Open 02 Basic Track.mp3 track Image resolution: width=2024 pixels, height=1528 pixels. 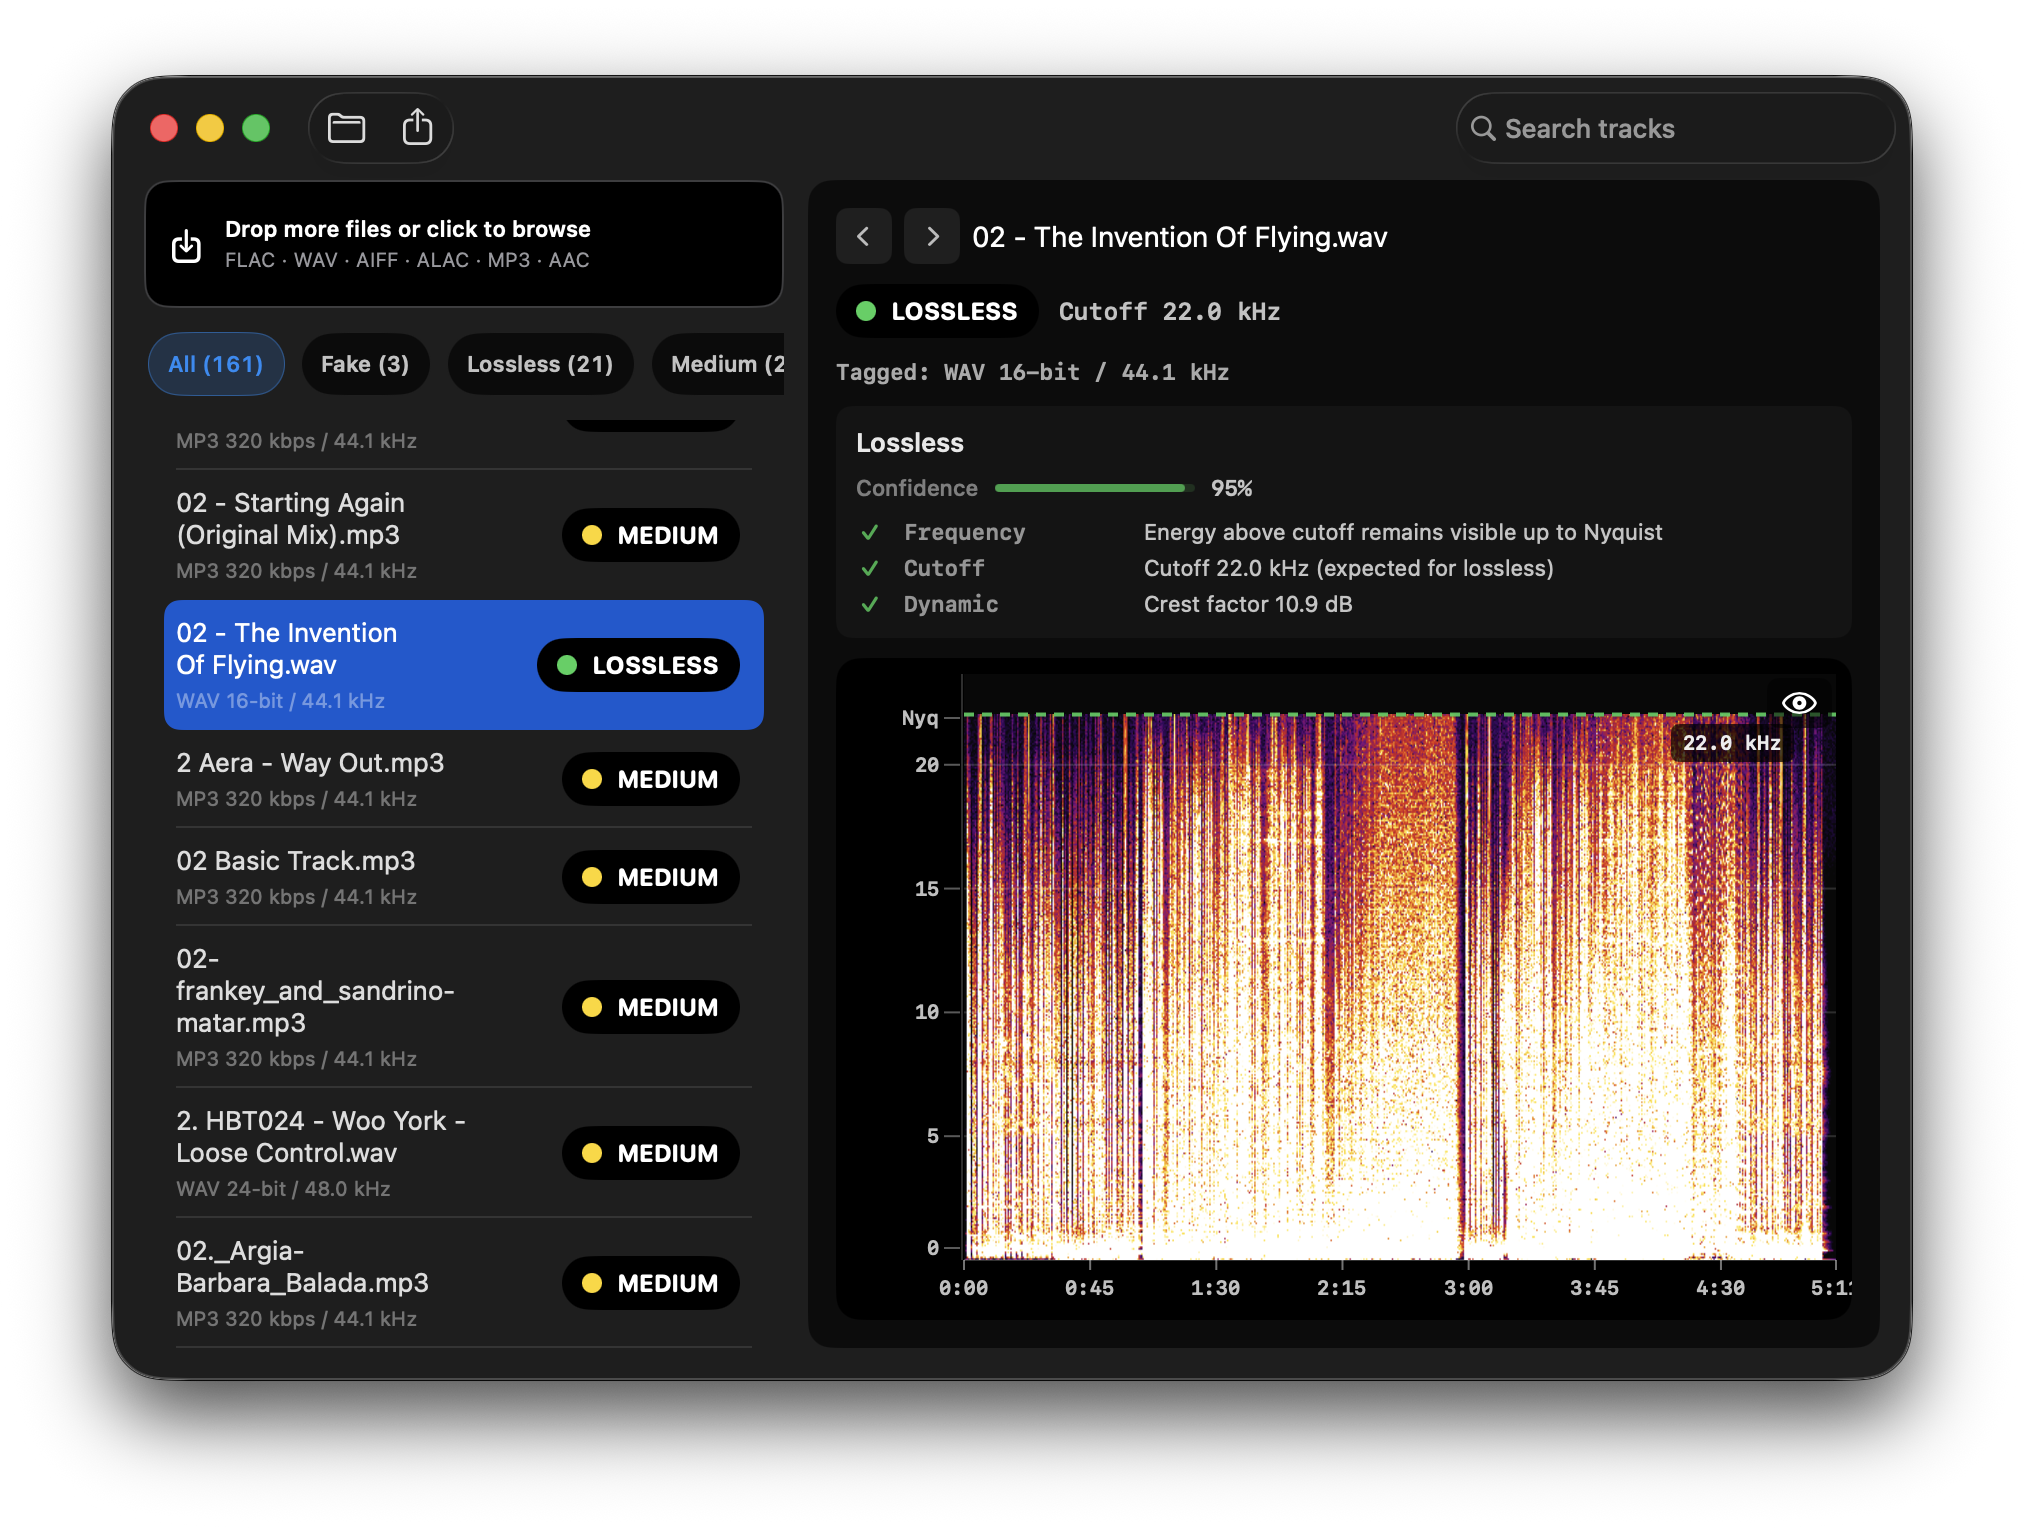pos(464,877)
